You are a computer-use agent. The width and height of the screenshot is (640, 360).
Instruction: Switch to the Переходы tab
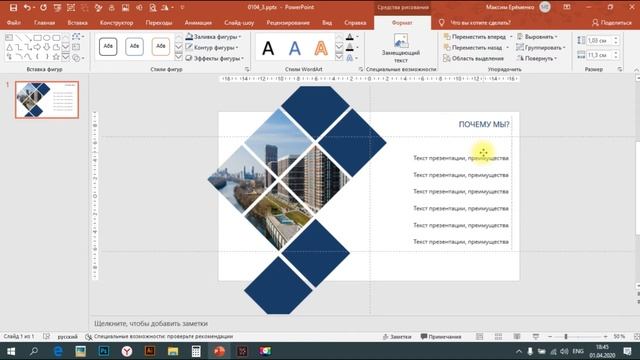[x=159, y=23]
